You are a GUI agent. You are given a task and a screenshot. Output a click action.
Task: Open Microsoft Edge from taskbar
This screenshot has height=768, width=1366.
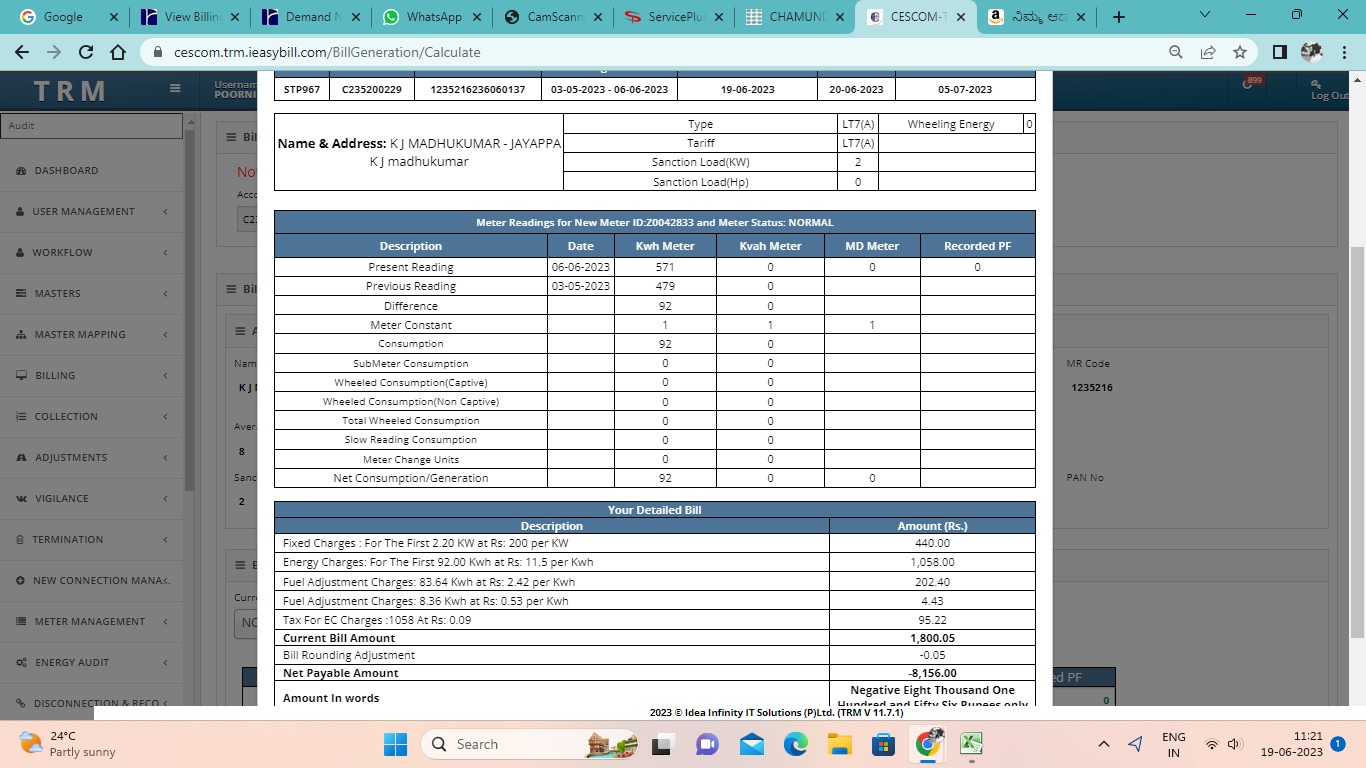[x=795, y=744]
